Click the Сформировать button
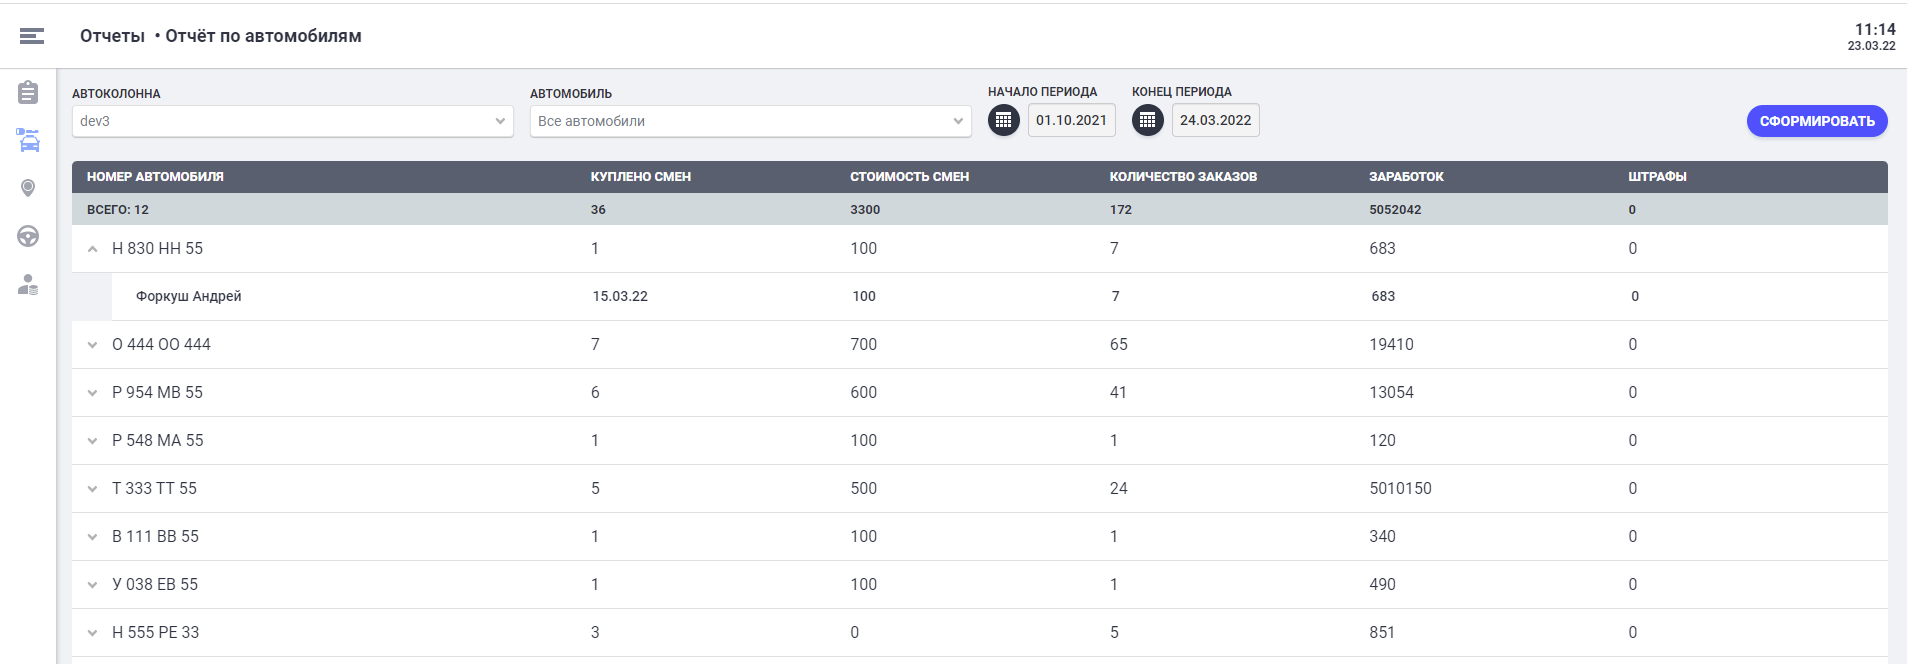 point(1816,121)
